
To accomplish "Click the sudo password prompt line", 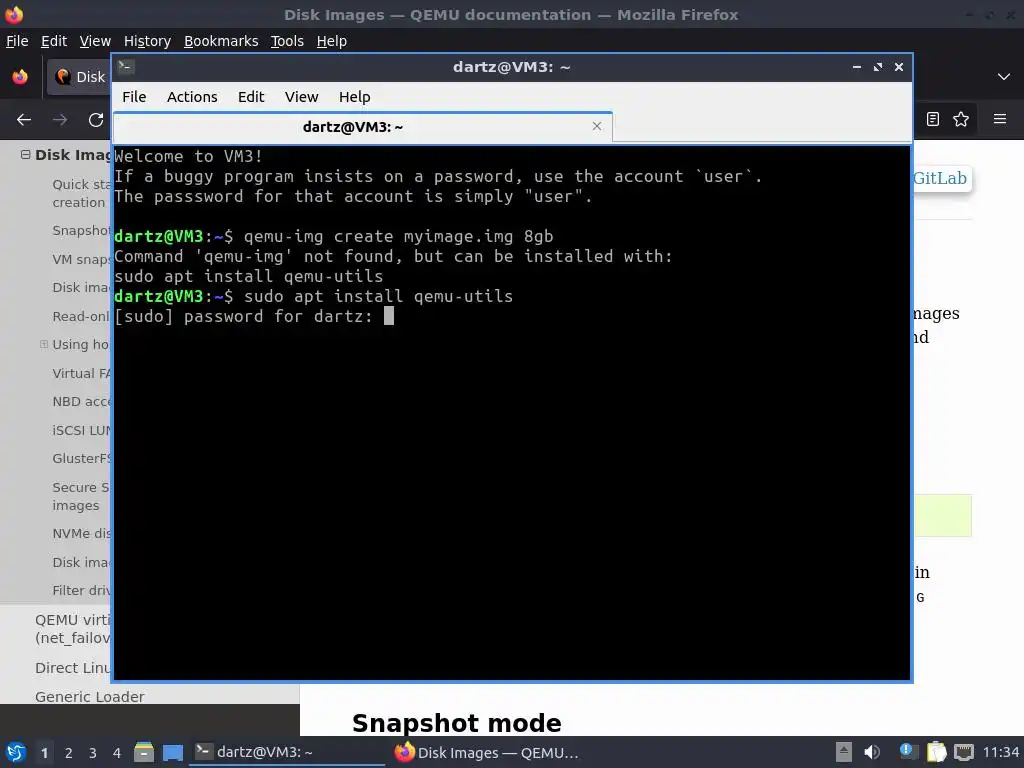I will [254, 316].
